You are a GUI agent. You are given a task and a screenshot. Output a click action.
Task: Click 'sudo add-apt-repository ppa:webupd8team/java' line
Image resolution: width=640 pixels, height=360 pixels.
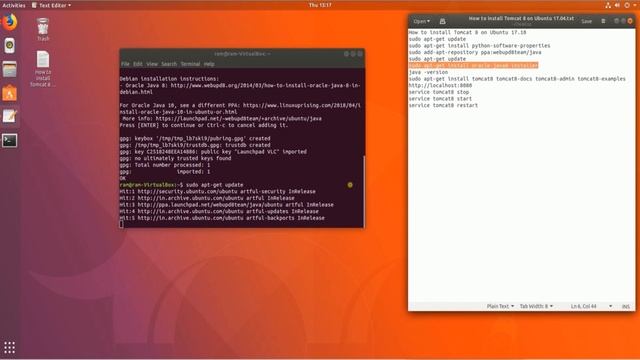coord(475,52)
